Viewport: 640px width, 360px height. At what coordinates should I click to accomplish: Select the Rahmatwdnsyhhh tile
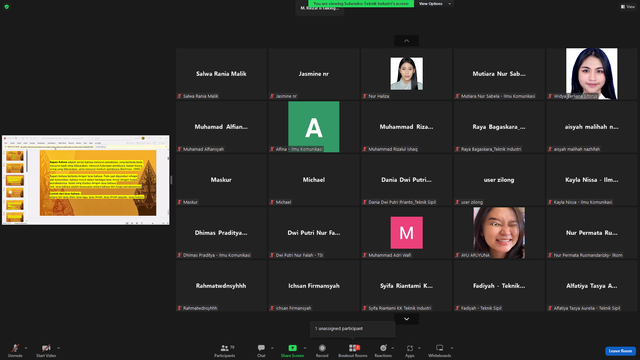coord(221,286)
